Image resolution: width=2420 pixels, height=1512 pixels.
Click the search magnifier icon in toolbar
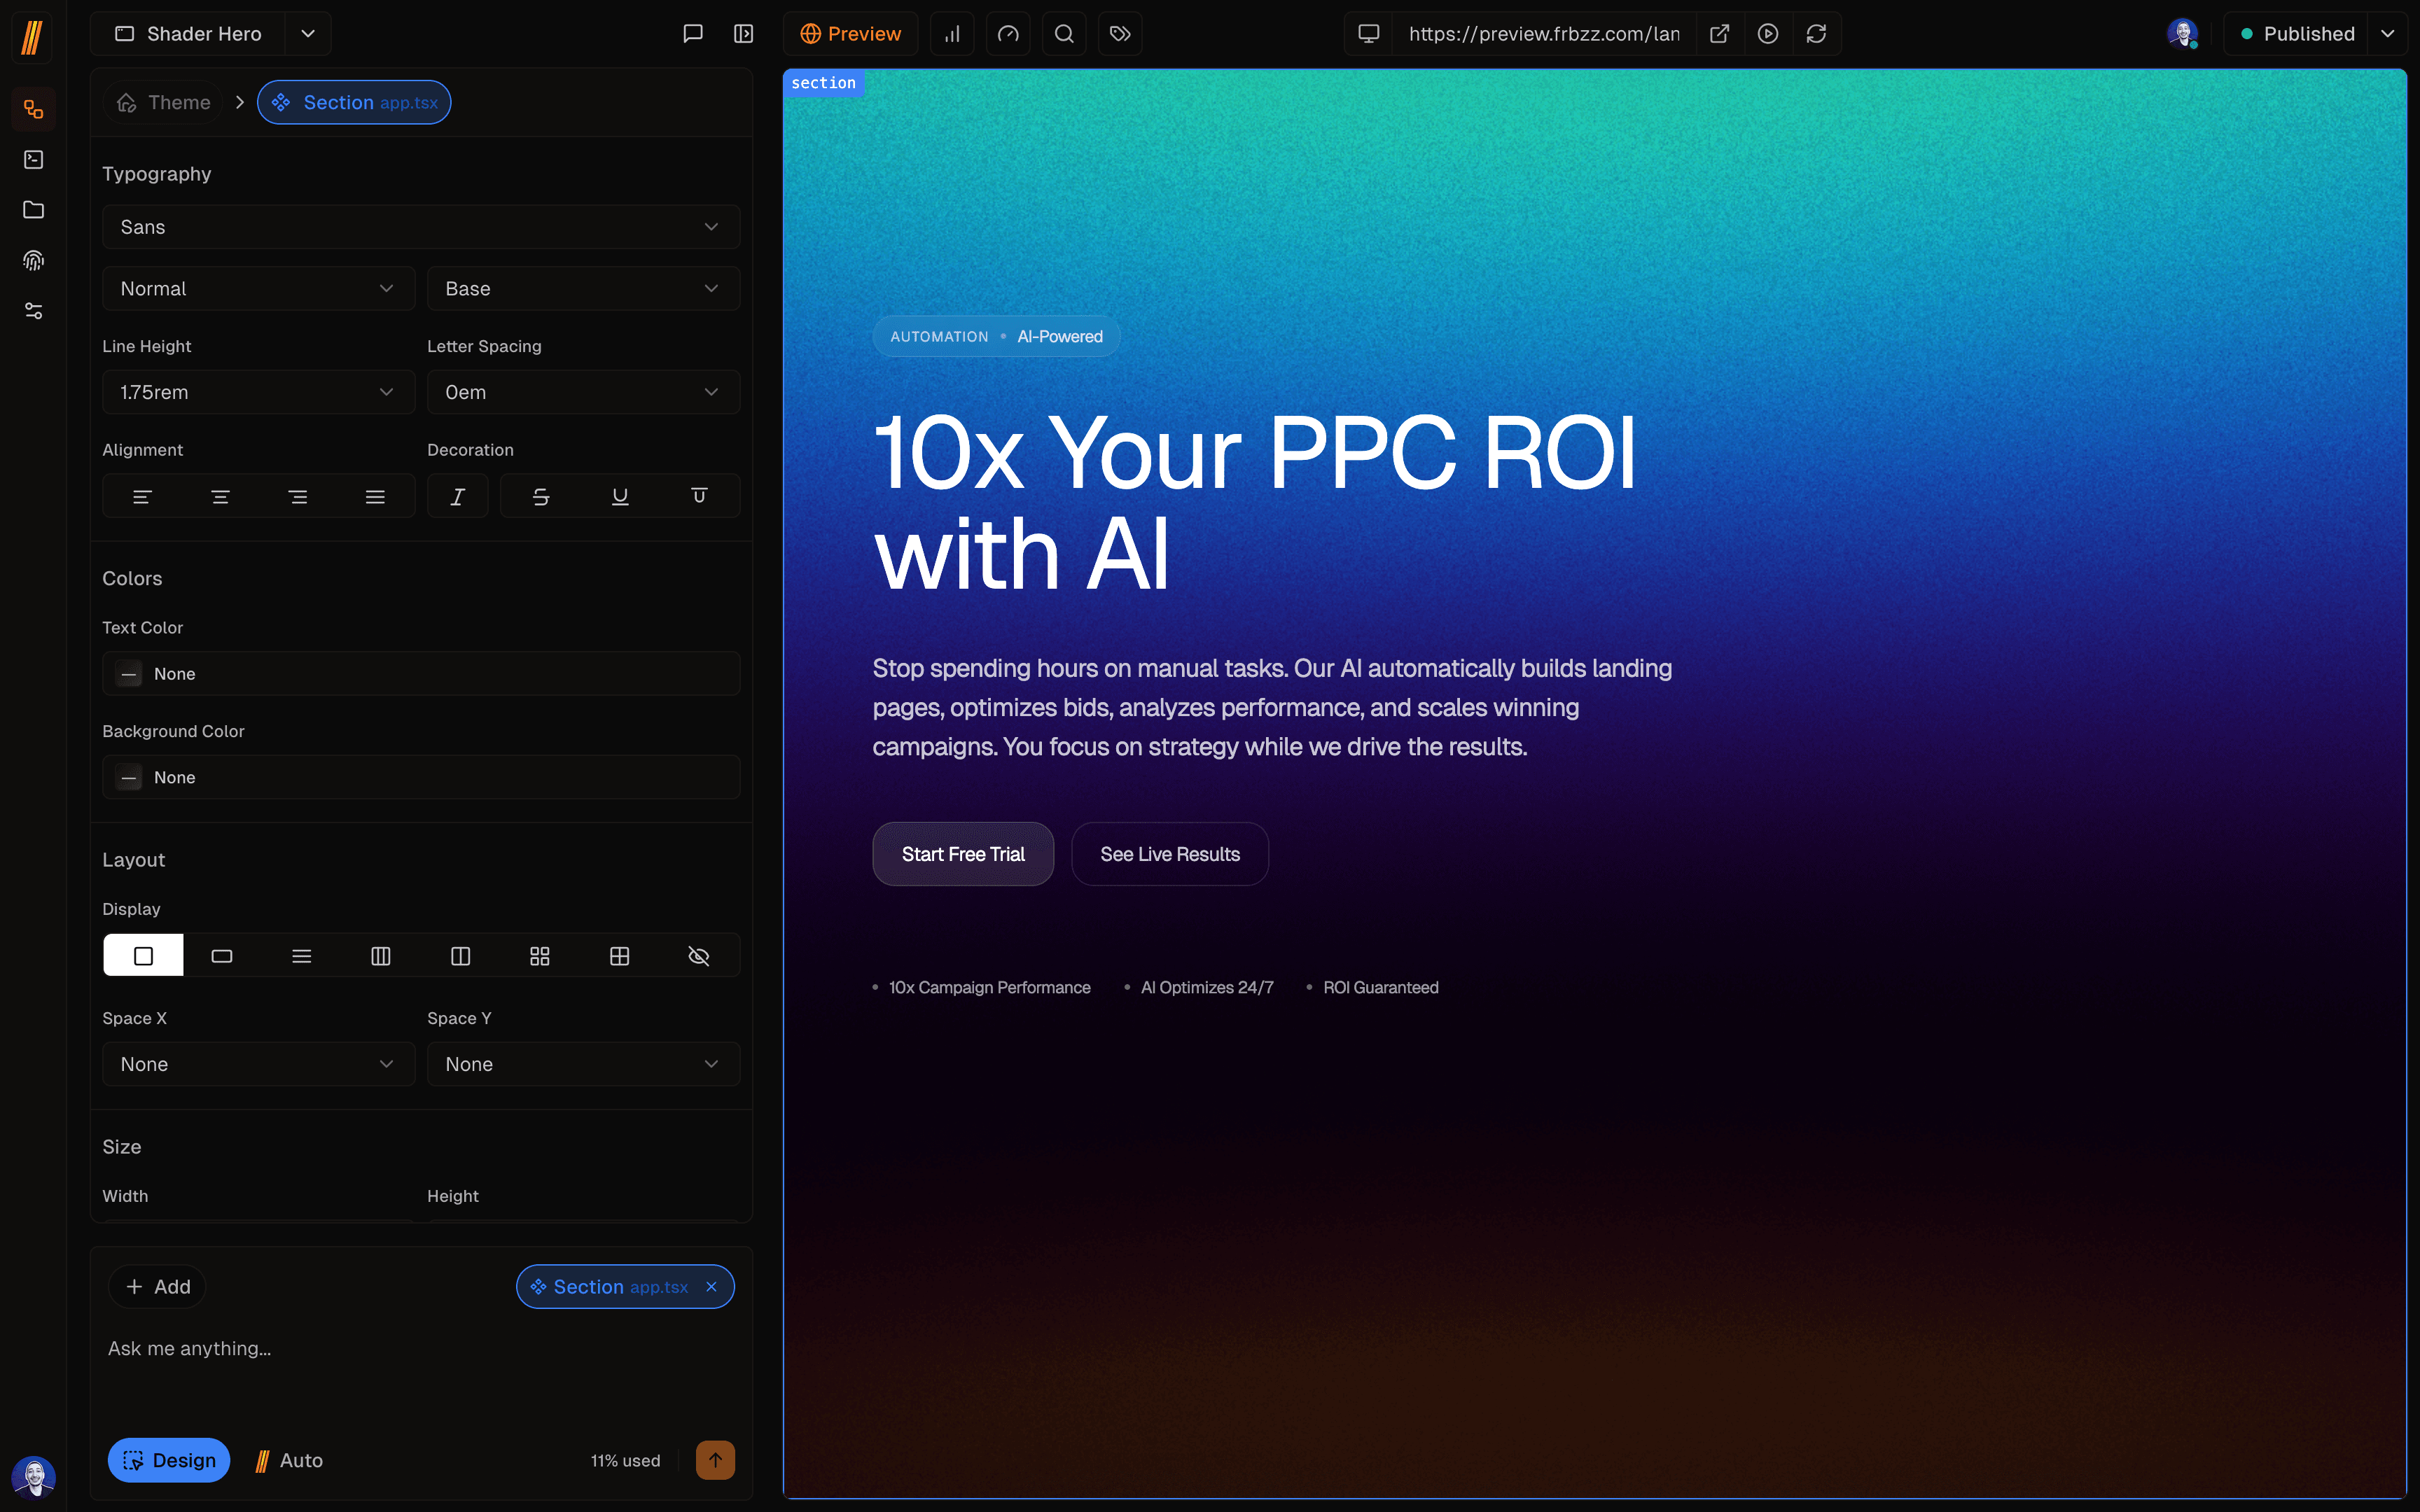pyautogui.click(x=1064, y=34)
